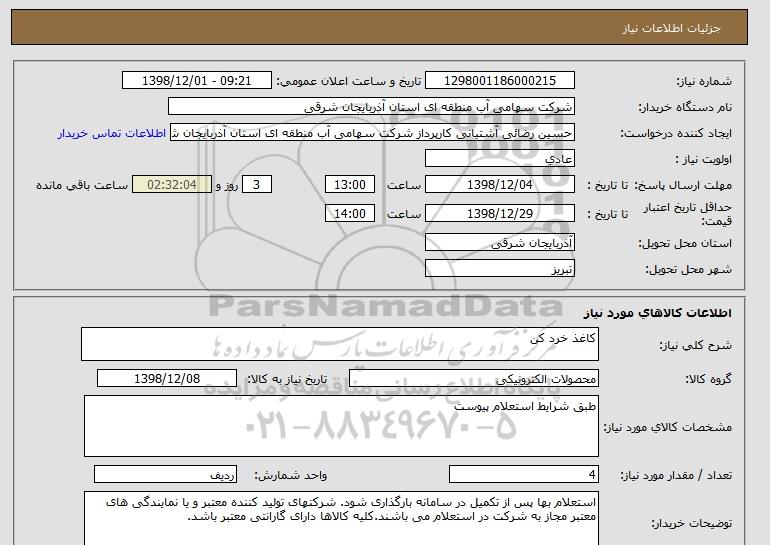Click the quantity field showing 4
The image size is (770, 545).
tap(524, 475)
